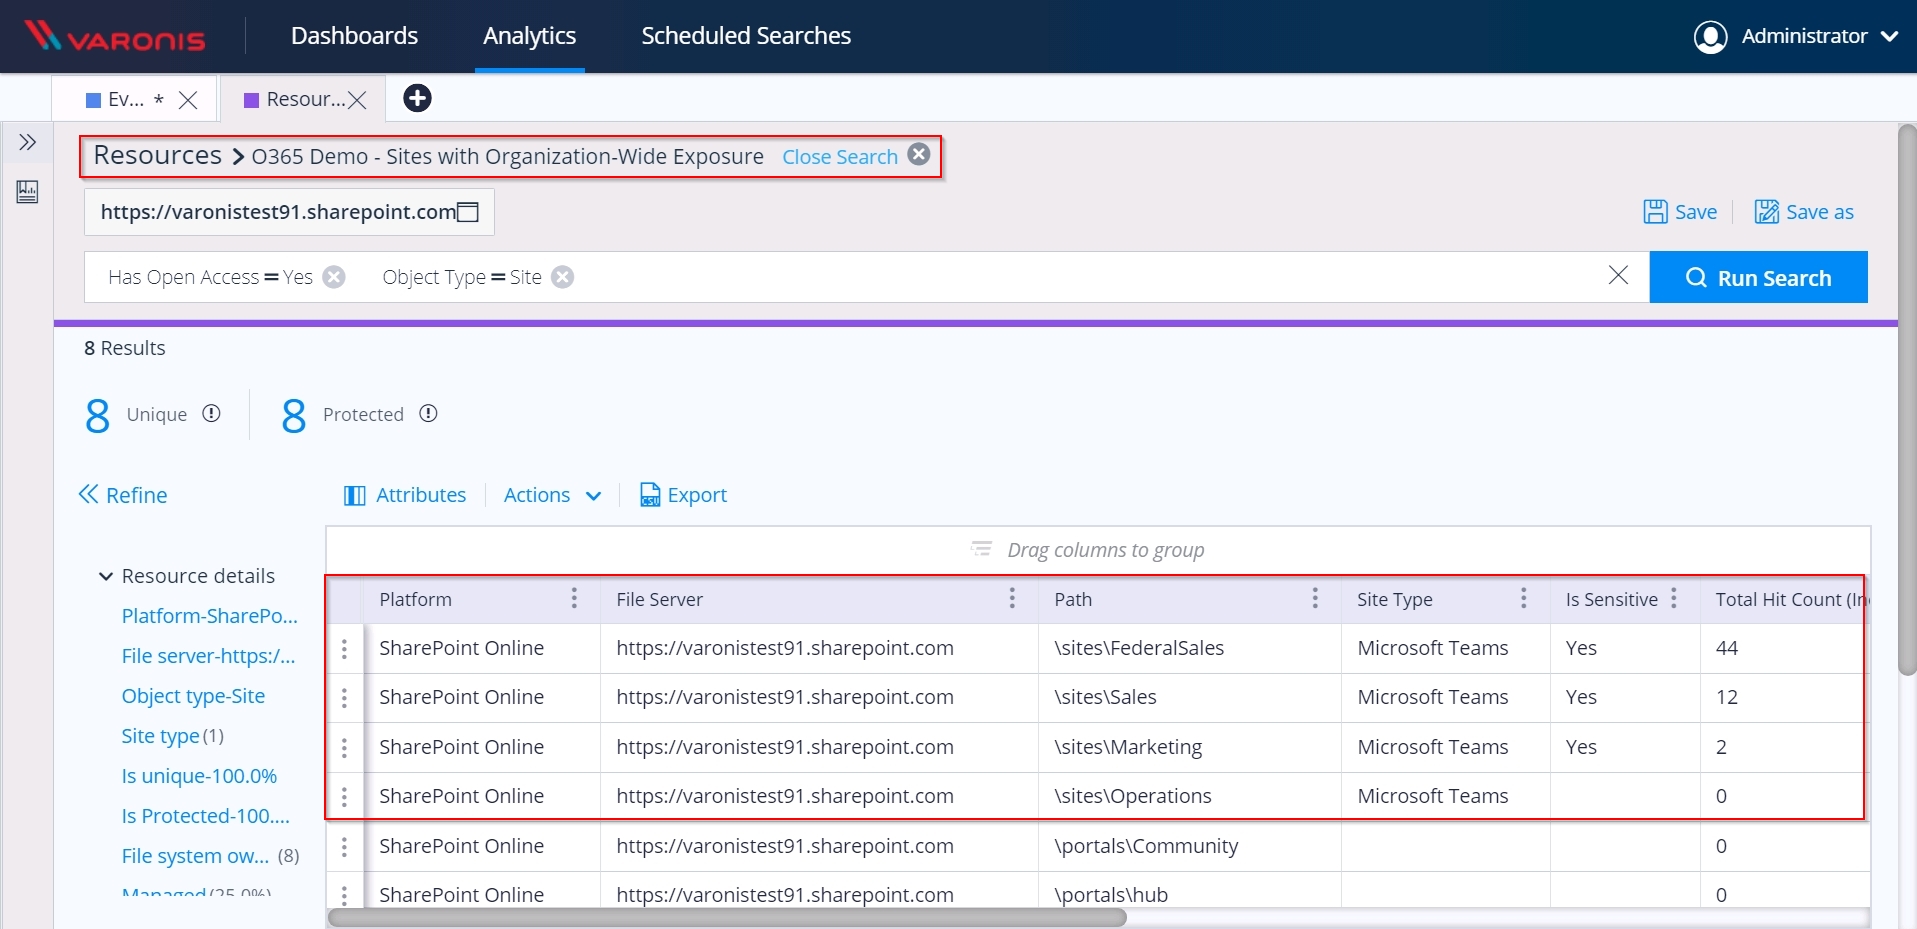1917x929 pixels.
Task: Open row menu for \sites\Operations
Action: point(344,796)
